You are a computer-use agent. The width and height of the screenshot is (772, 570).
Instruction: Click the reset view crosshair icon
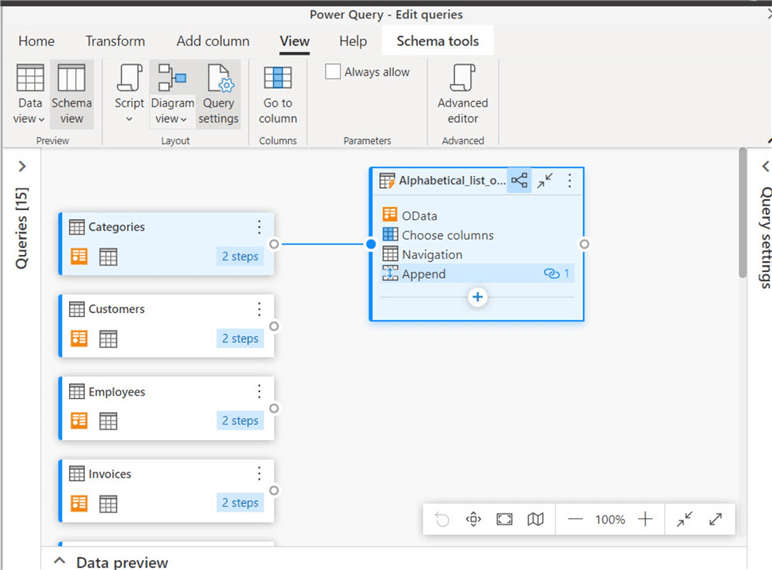473,519
